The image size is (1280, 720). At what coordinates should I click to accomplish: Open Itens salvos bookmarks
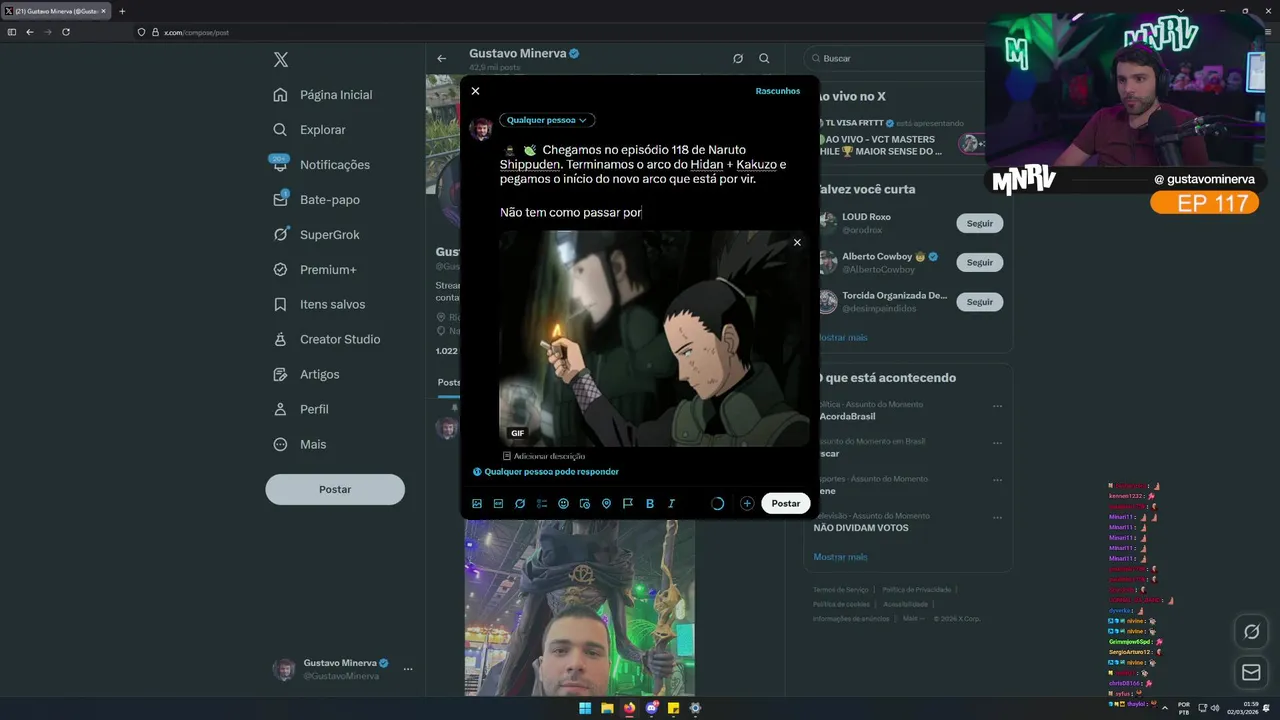[x=319, y=305]
